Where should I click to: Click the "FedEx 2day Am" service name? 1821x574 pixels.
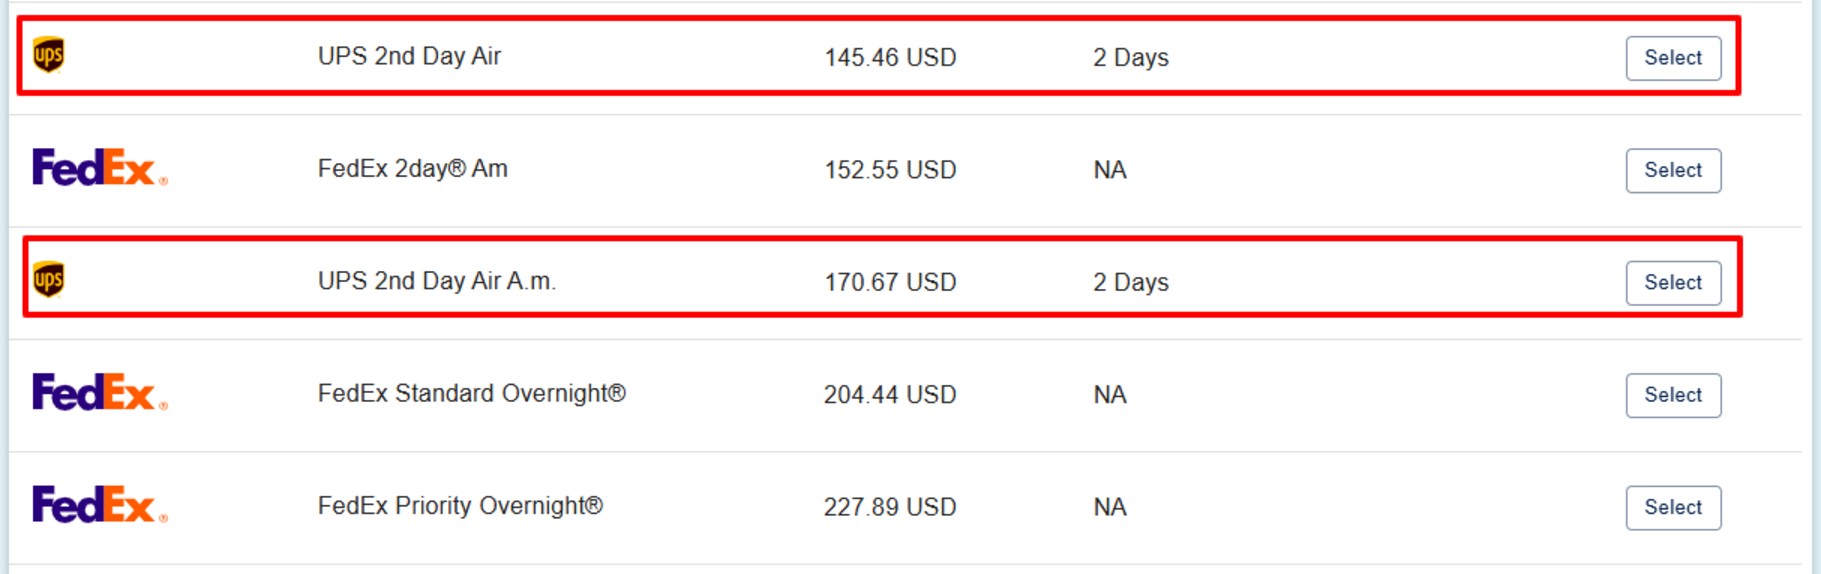(412, 169)
